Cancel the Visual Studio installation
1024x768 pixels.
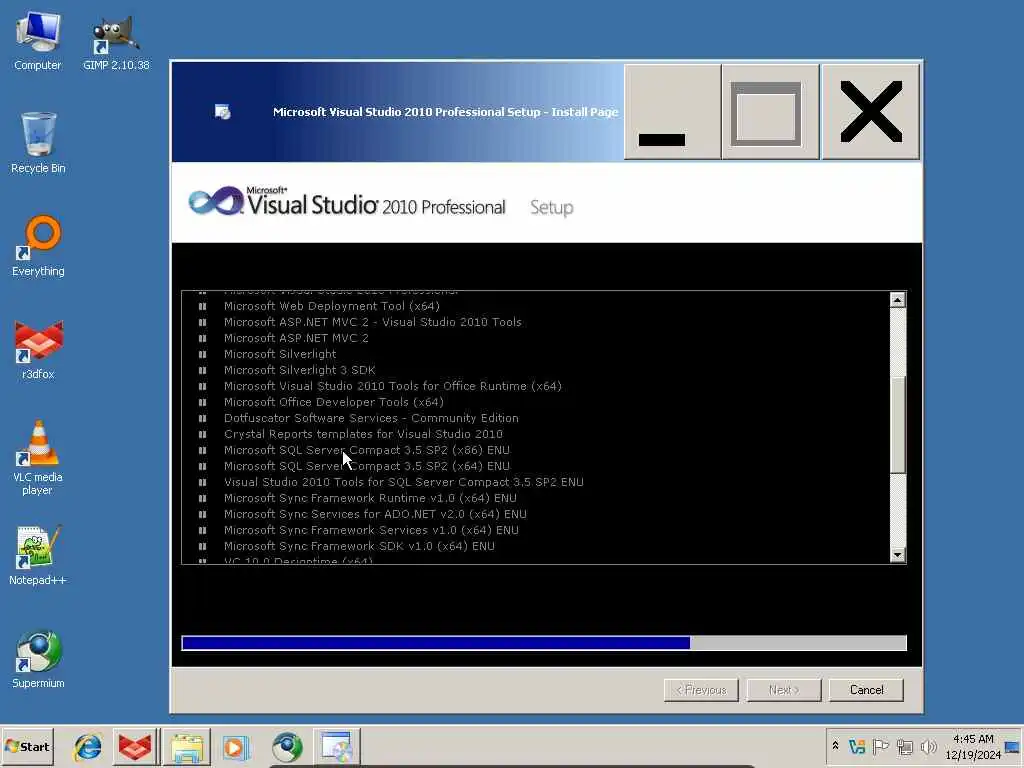tap(866, 690)
